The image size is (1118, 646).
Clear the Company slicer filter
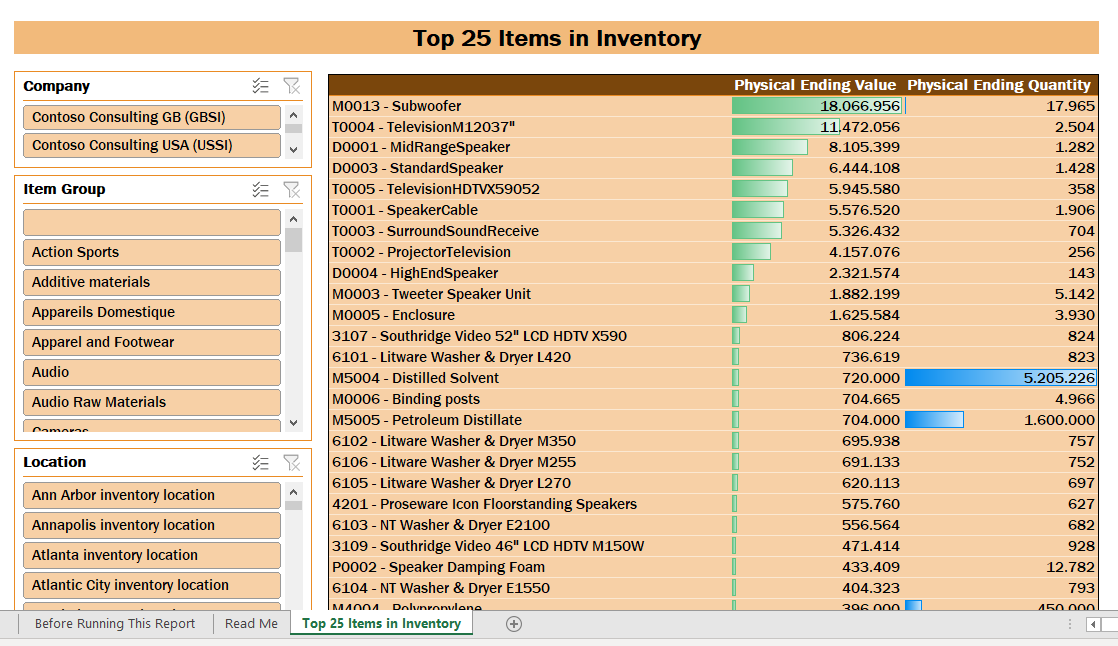(292, 86)
